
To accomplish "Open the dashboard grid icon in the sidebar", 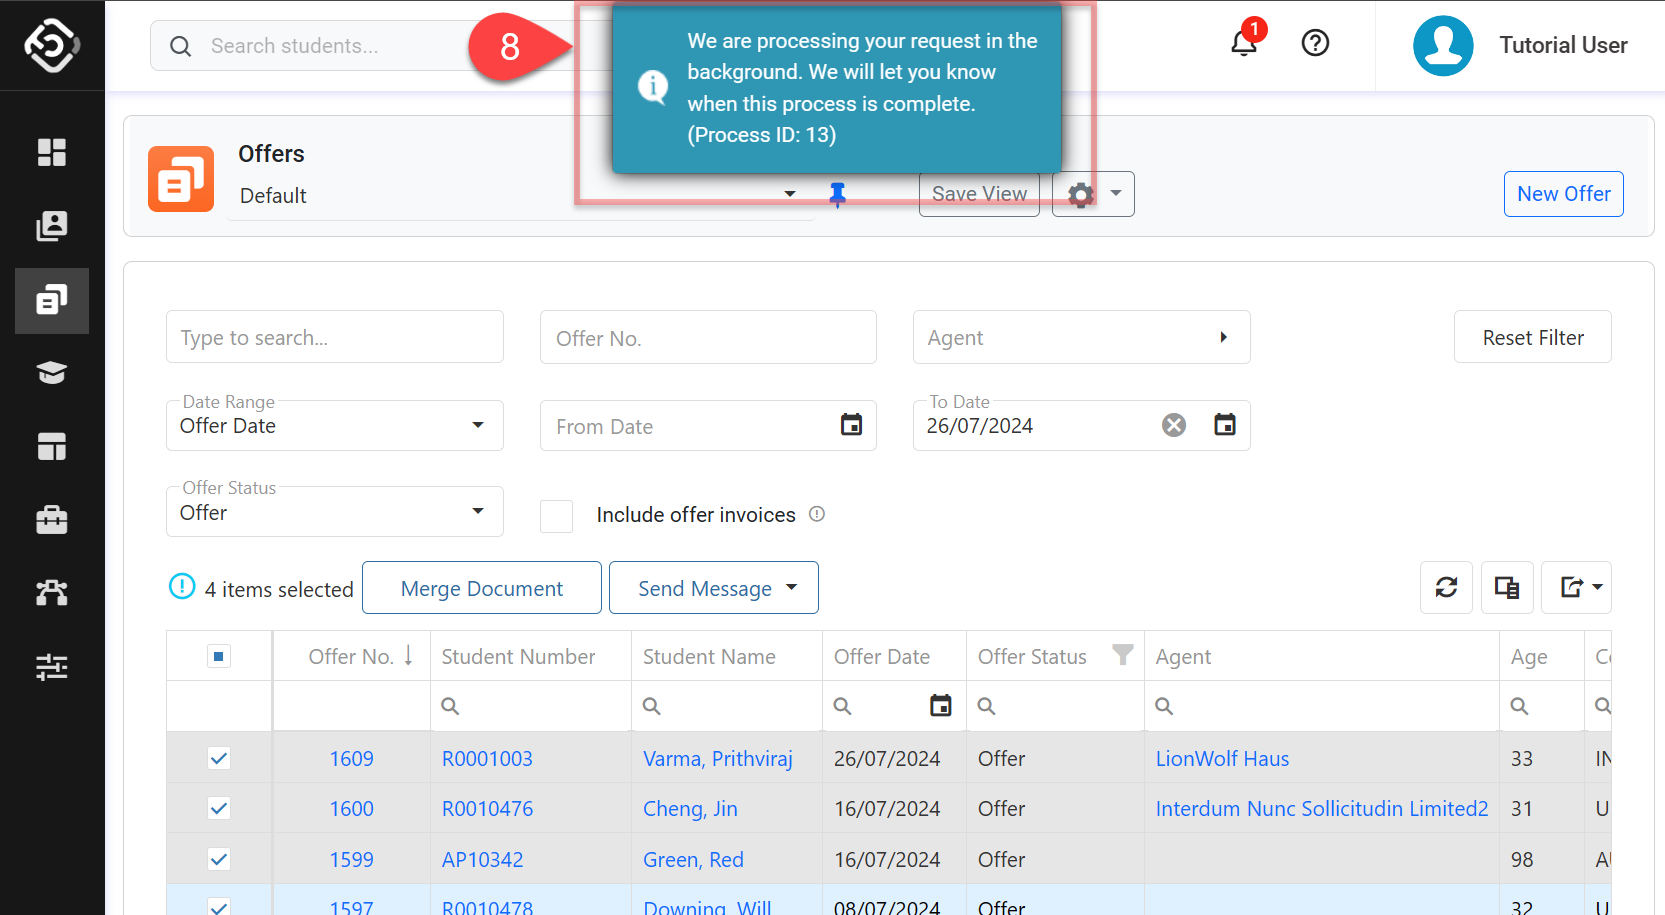I will pos(52,152).
